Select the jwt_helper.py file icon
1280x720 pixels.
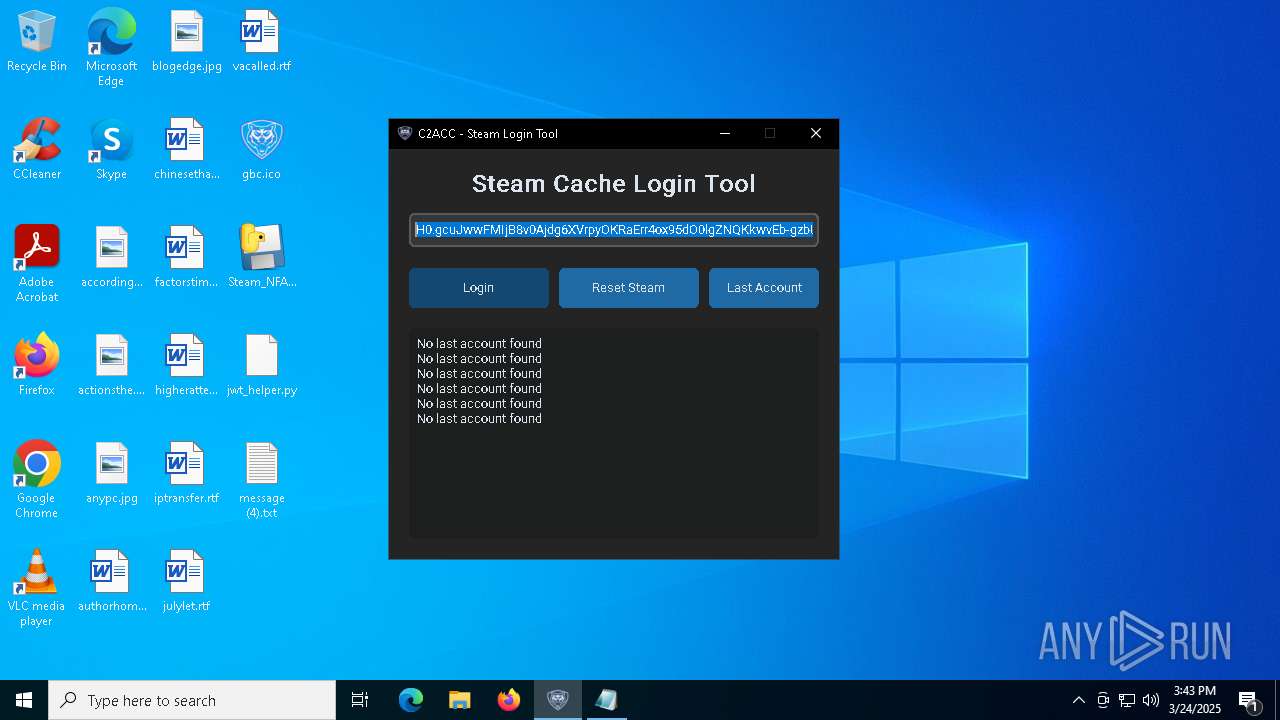pos(261,366)
